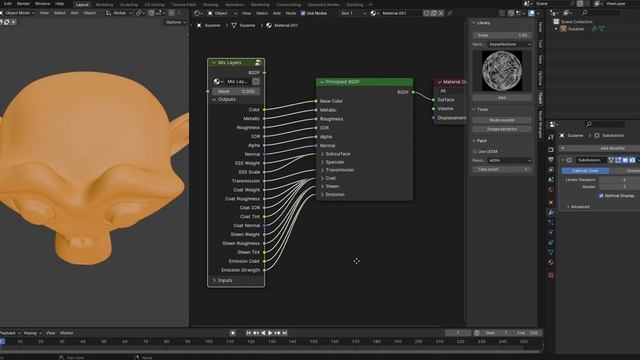This screenshot has height=360, width=640.
Task: Click the Add Modifier button
Action: 599,148
